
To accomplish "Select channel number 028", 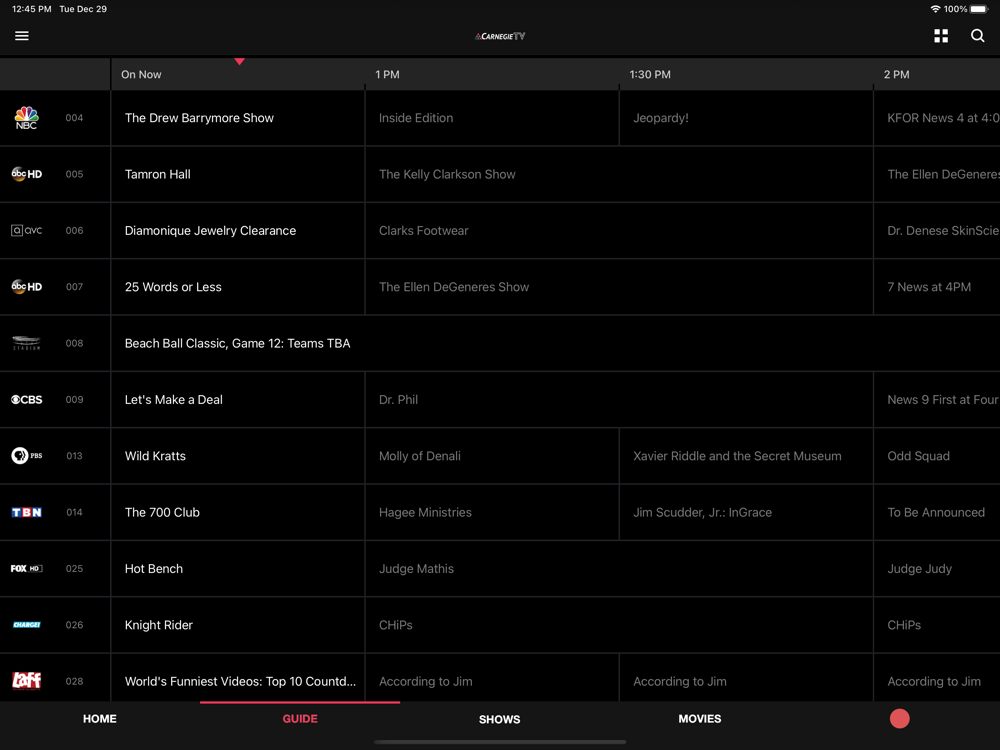I will (74, 681).
